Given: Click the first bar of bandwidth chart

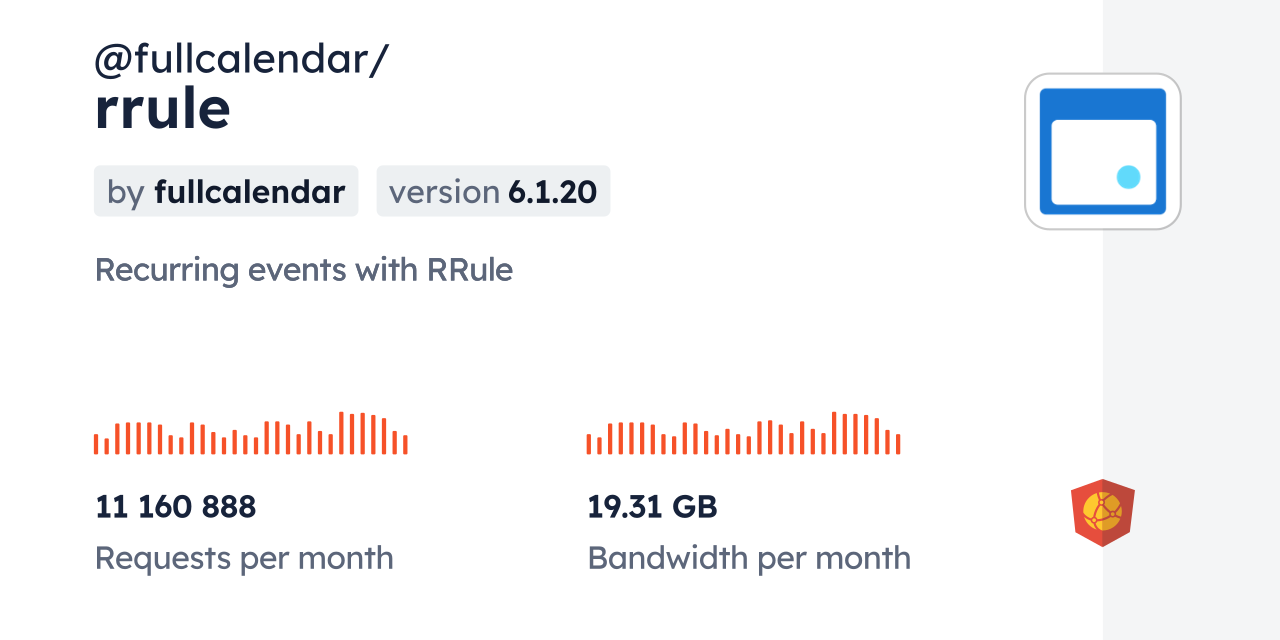Looking at the screenshot, I should [x=589, y=444].
